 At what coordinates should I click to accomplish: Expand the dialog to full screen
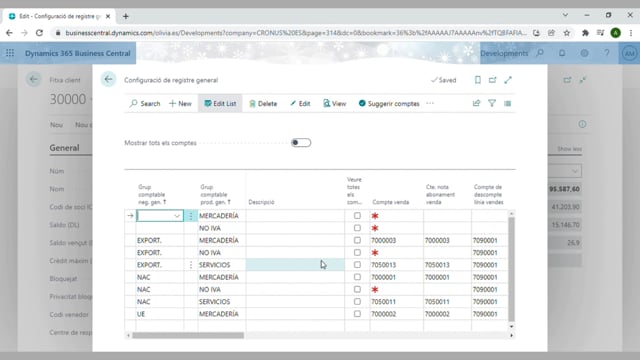(x=508, y=80)
